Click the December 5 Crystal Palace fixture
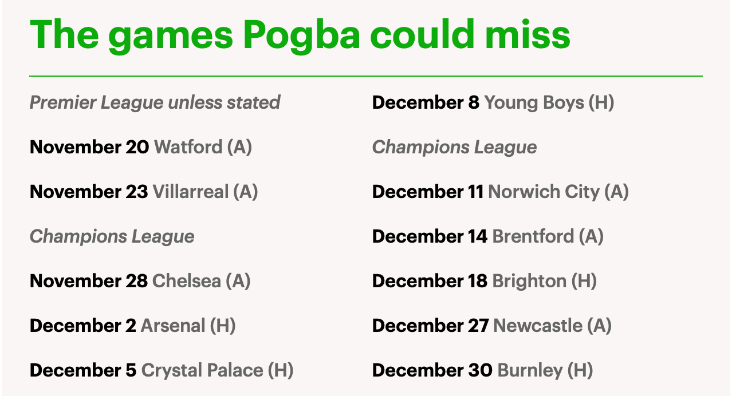732x396 pixels. [x=162, y=371]
